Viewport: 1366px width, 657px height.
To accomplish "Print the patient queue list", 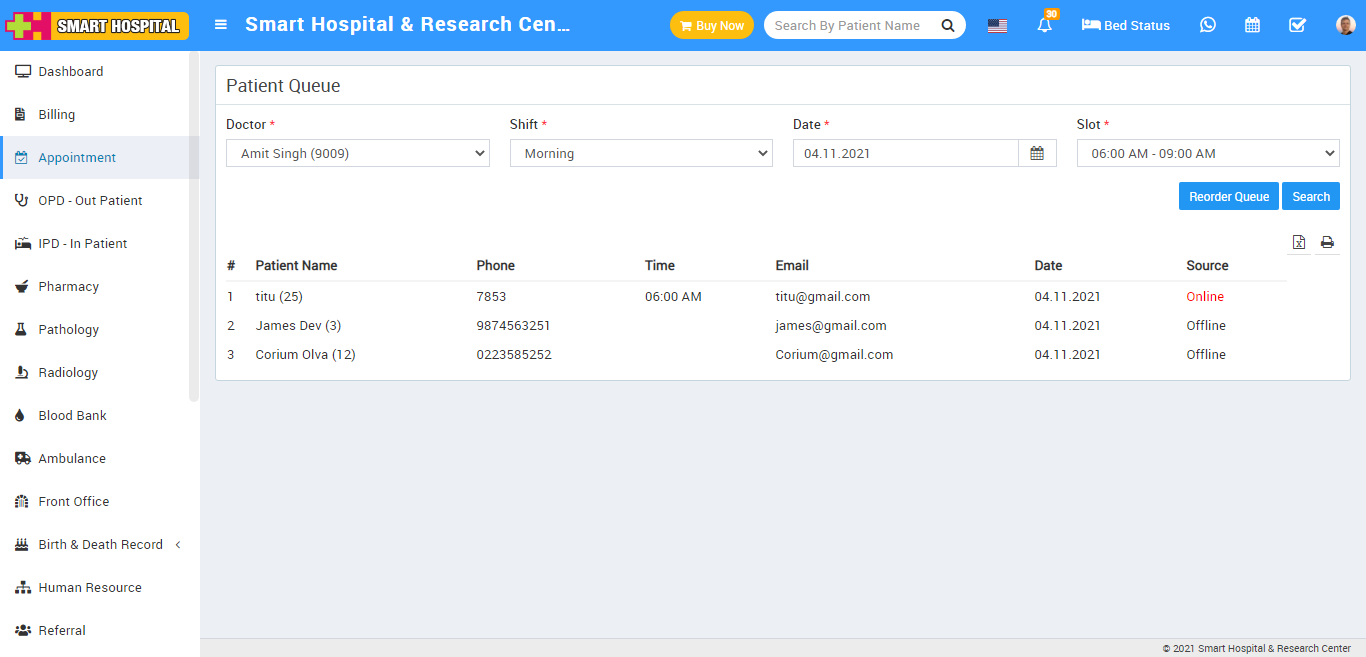I will tap(1327, 242).
